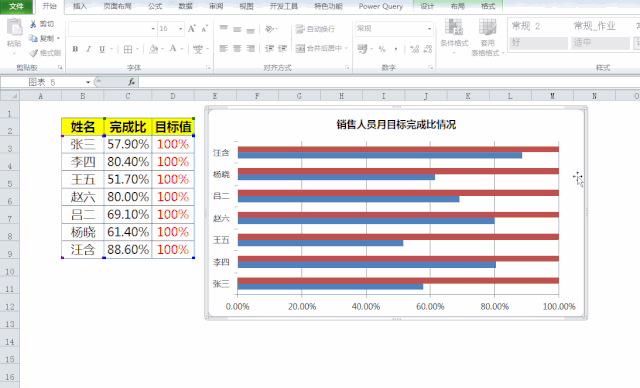The height and width of the screenshot is (388, 640).
Task: Apply top vertical alignment
Action: 224,29
